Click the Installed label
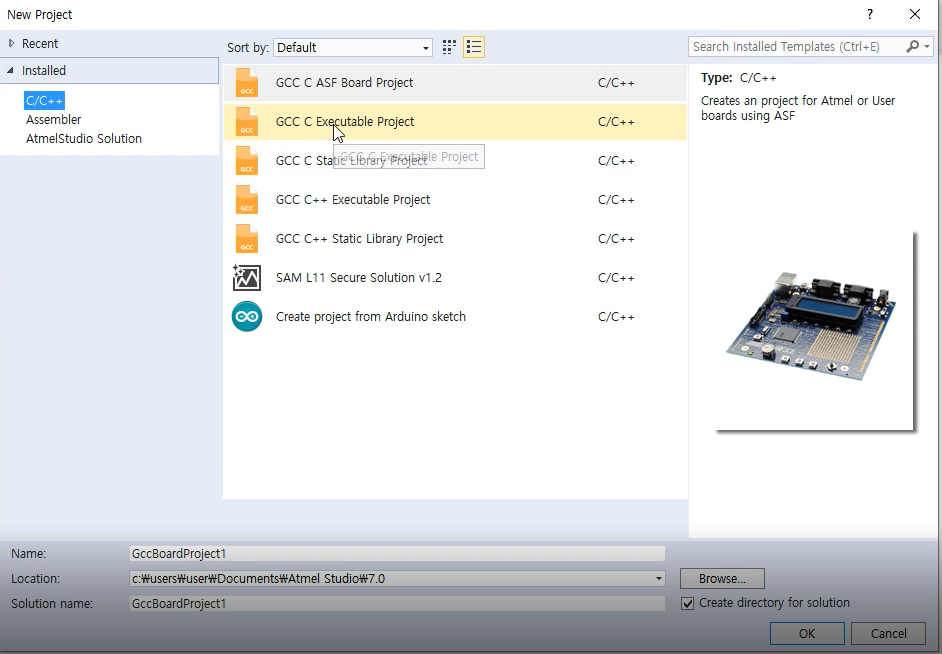Image resolution: width=942 pixels, height=654 pixels. click(44, 71)
